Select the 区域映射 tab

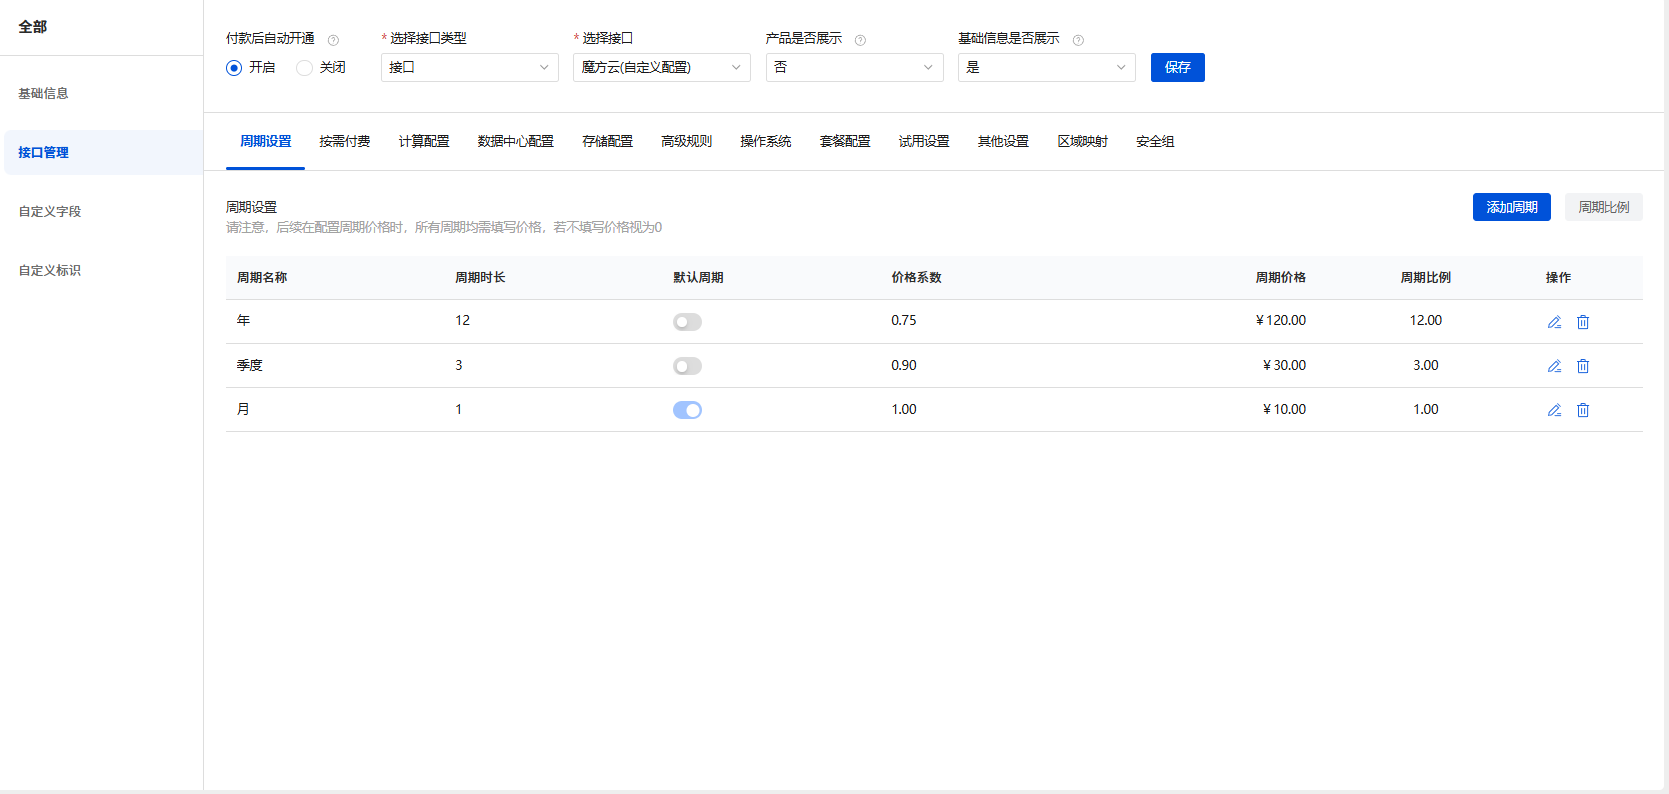[1083, 141]
